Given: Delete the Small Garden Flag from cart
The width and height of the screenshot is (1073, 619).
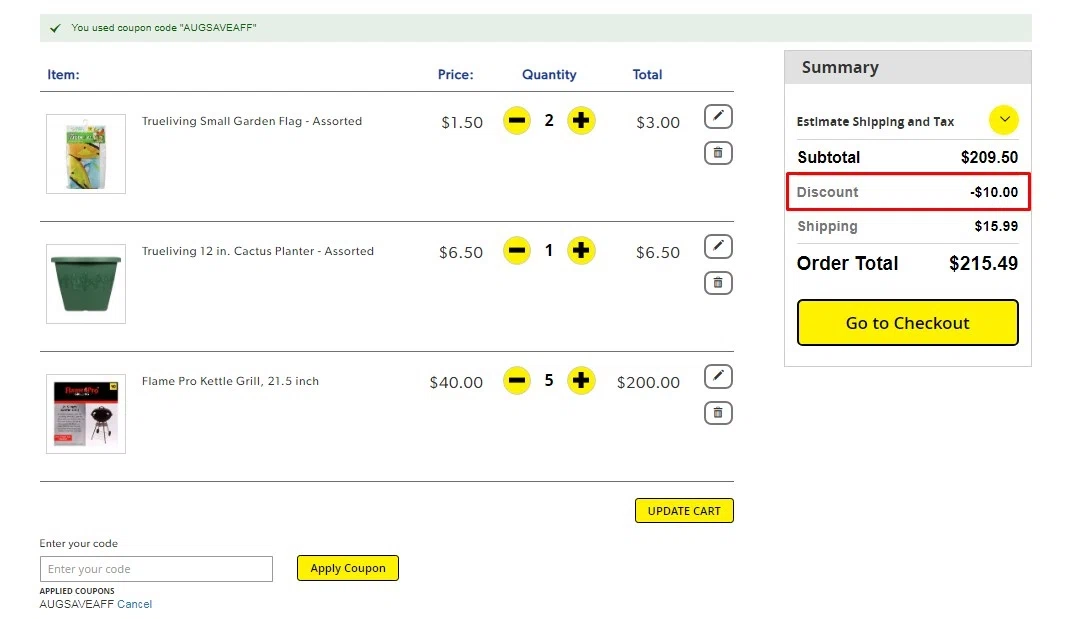Looking at the screenshot, I should (718, 153).
